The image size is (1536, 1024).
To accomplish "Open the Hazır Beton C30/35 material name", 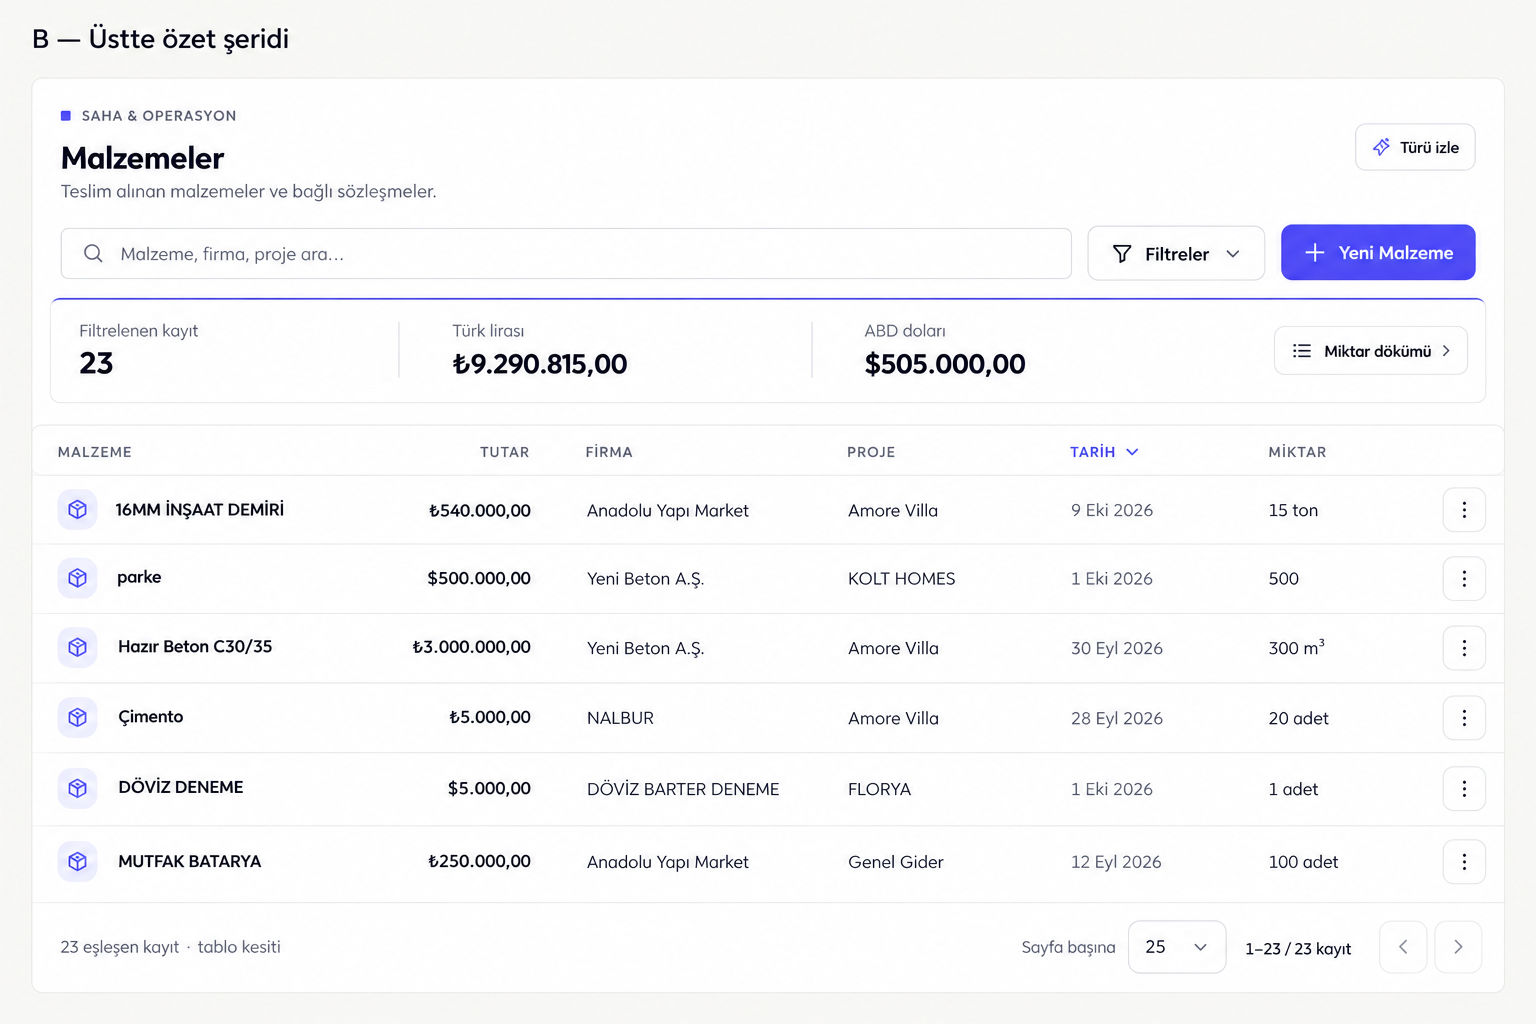I will (x=195, y=647).
